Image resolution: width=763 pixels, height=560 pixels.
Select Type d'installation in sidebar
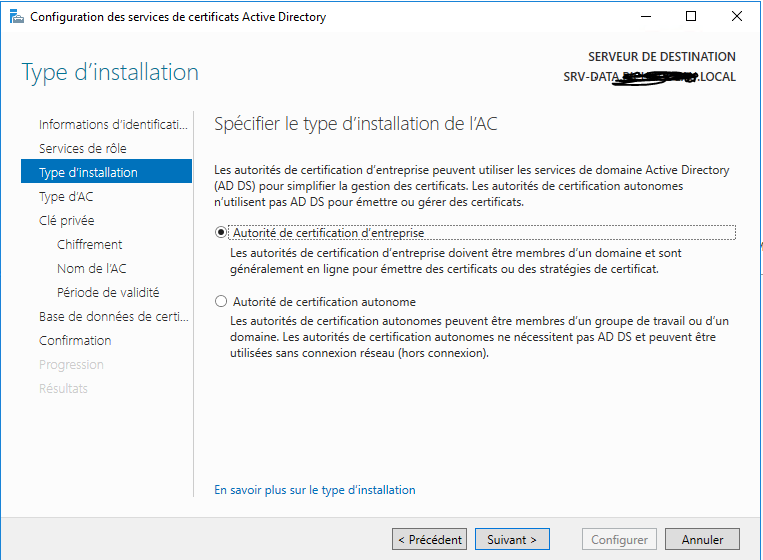(x=106, y=172)
